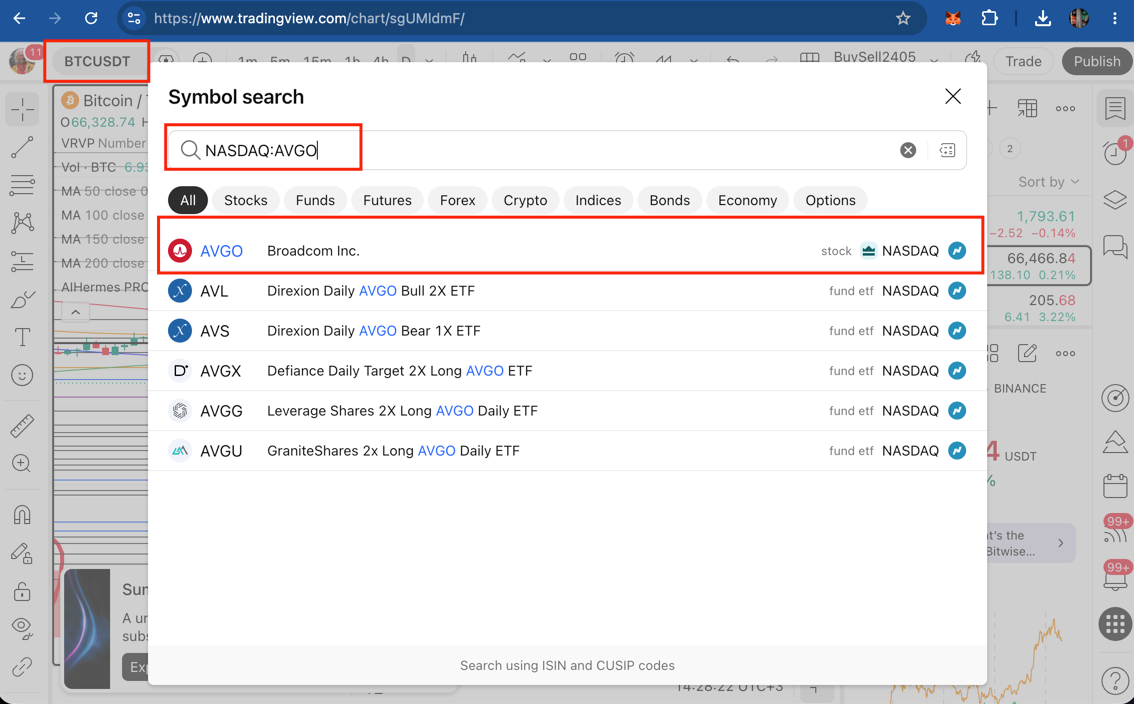Open the alerts clock icon
The height and width of the screenshot is (704, 1135).
pos(1115,153)
